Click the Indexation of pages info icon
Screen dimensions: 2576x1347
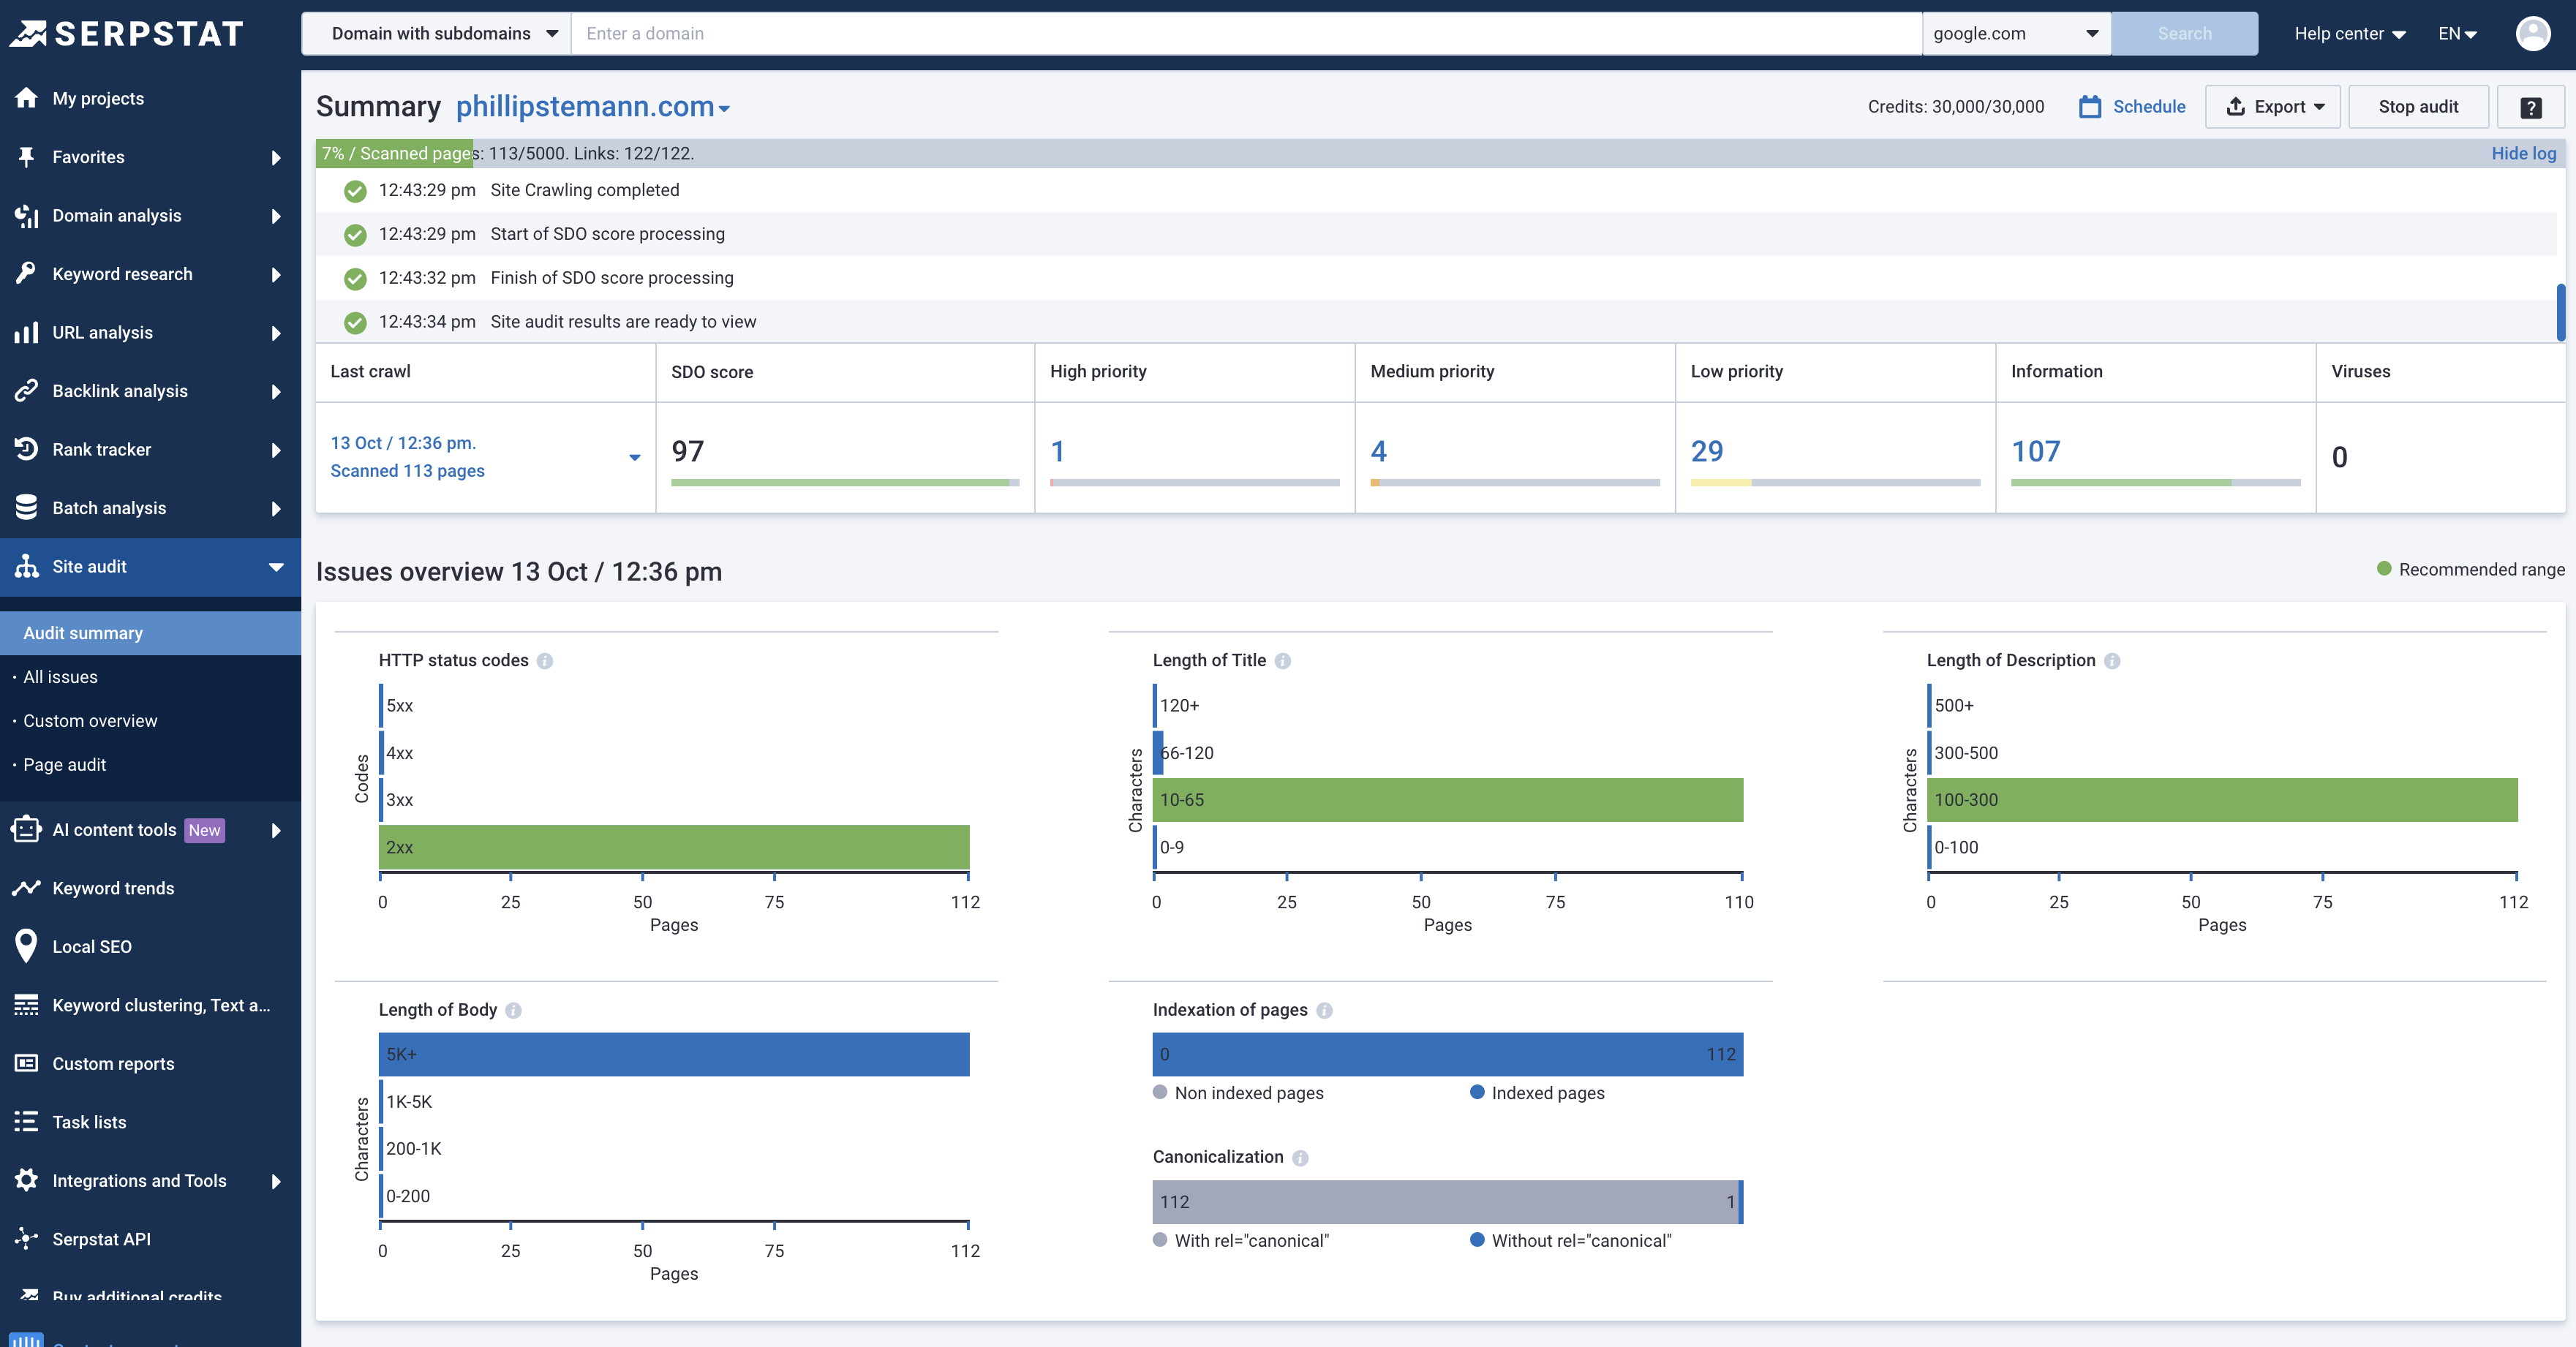pyautogui.click(x=1324, y=1010)
